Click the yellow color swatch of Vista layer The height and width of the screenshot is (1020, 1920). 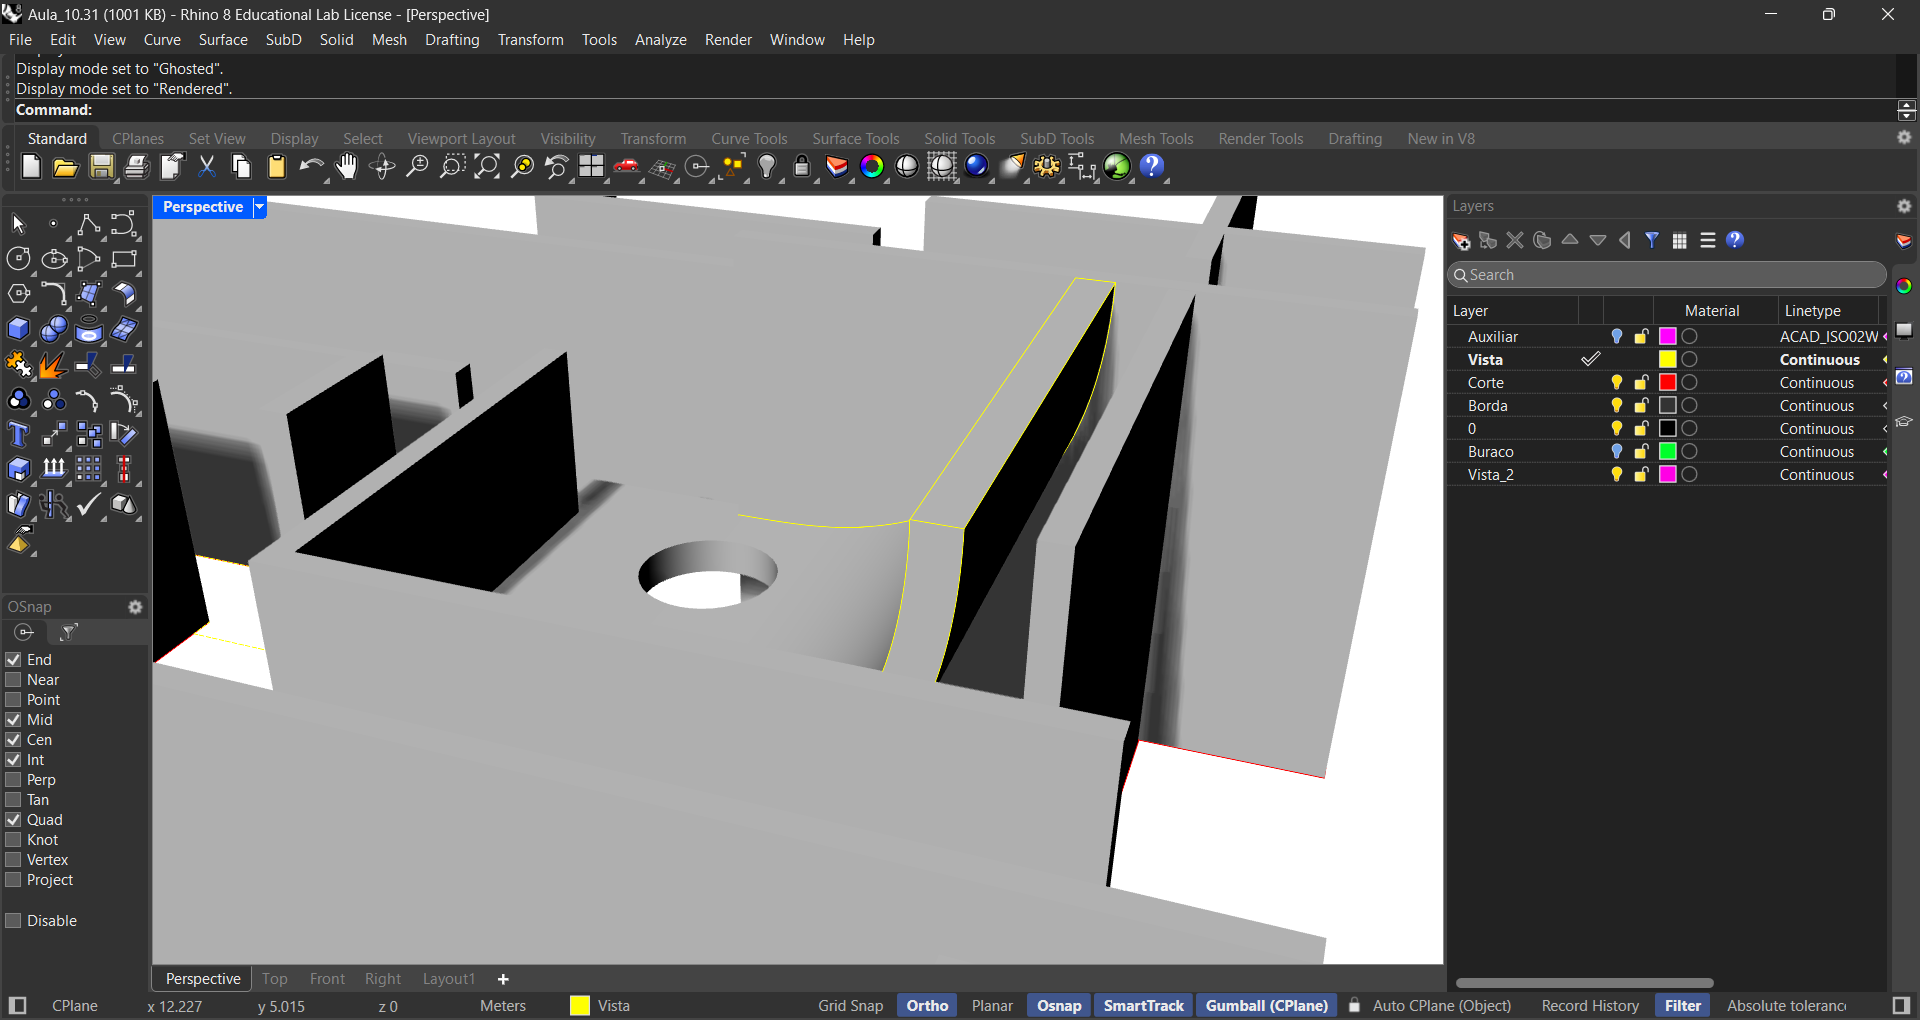tap(1668, 360)
